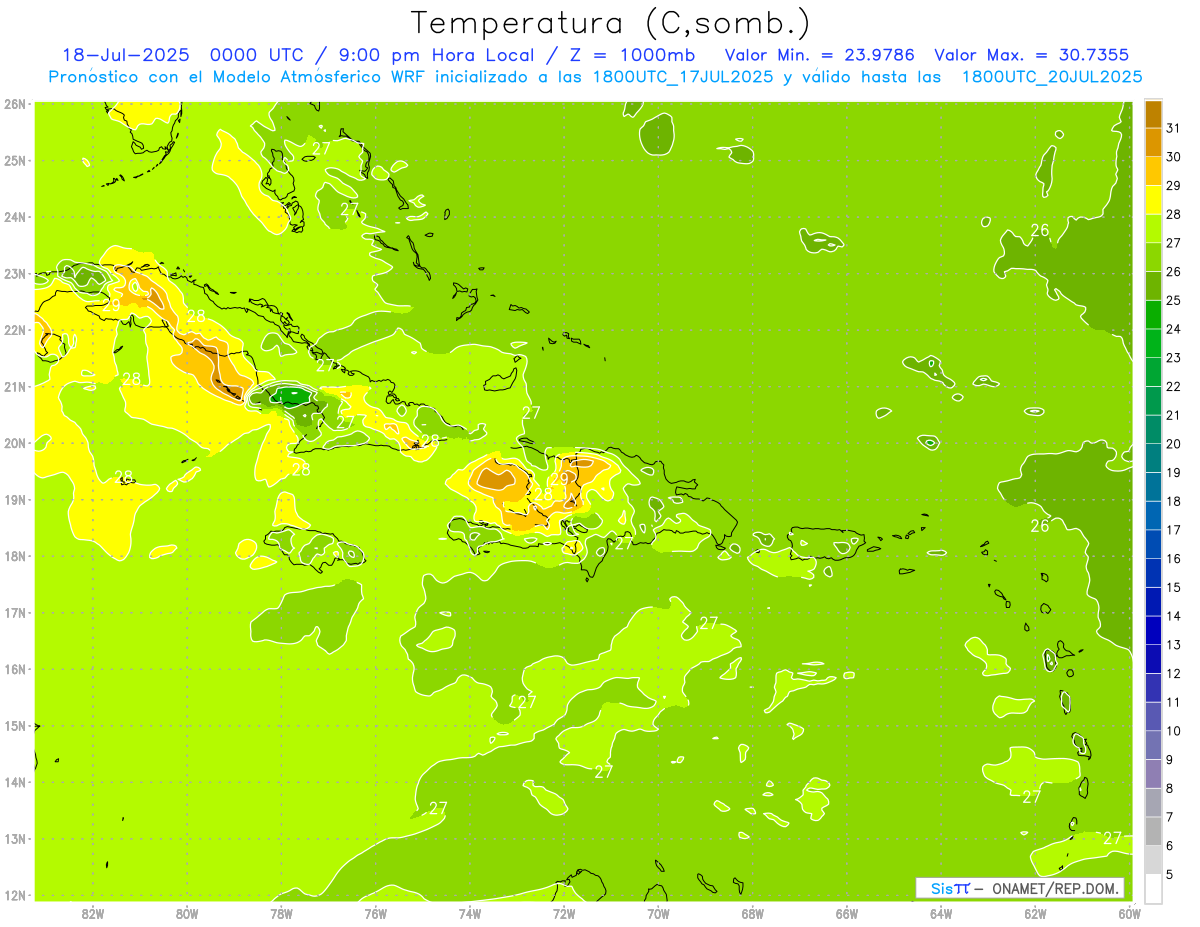This screenshot has height=927, width=1200.
Task: Click the title "Temperatura (C,somb.)"
Action: pyautogui.click(x=610, y=23)
